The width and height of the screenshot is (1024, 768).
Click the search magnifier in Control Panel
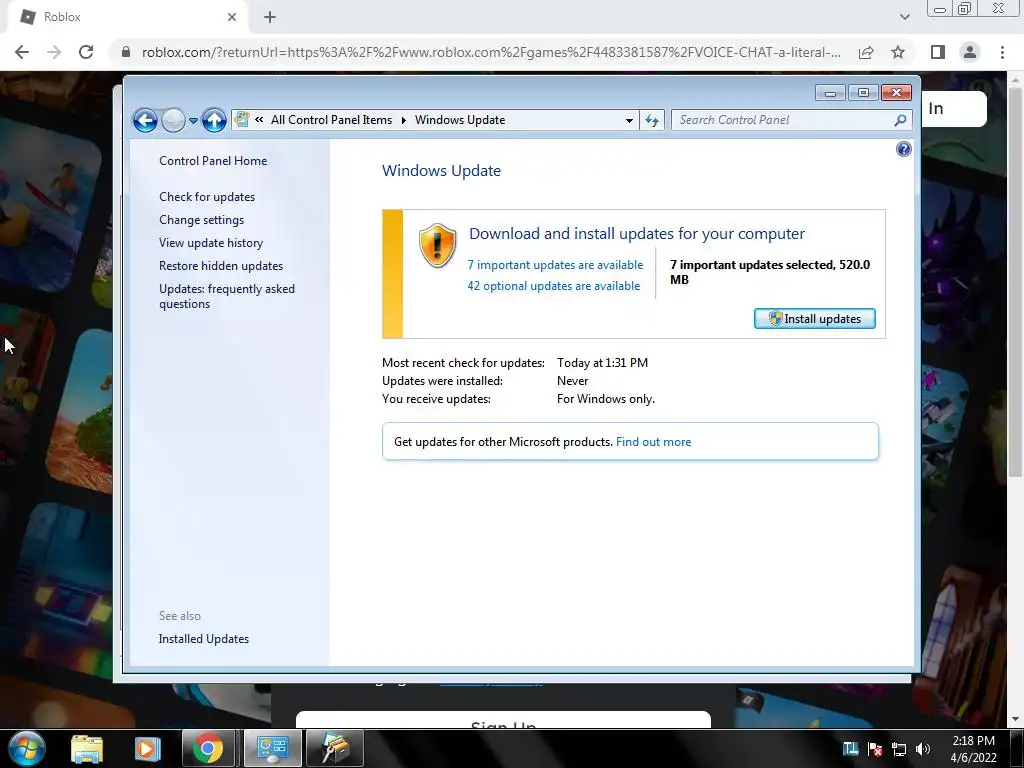[901, 120]
